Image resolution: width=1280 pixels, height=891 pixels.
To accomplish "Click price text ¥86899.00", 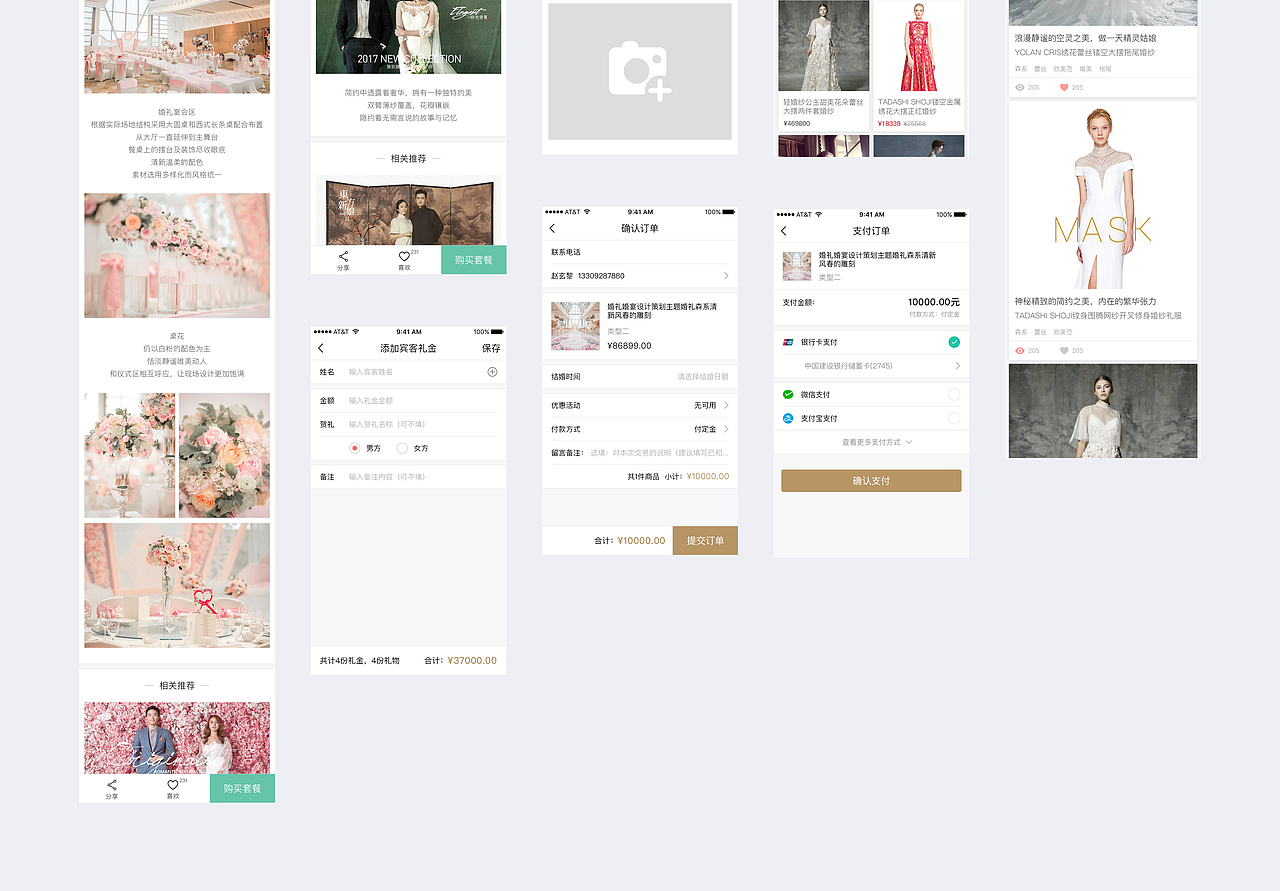I will tap(629, 345).
